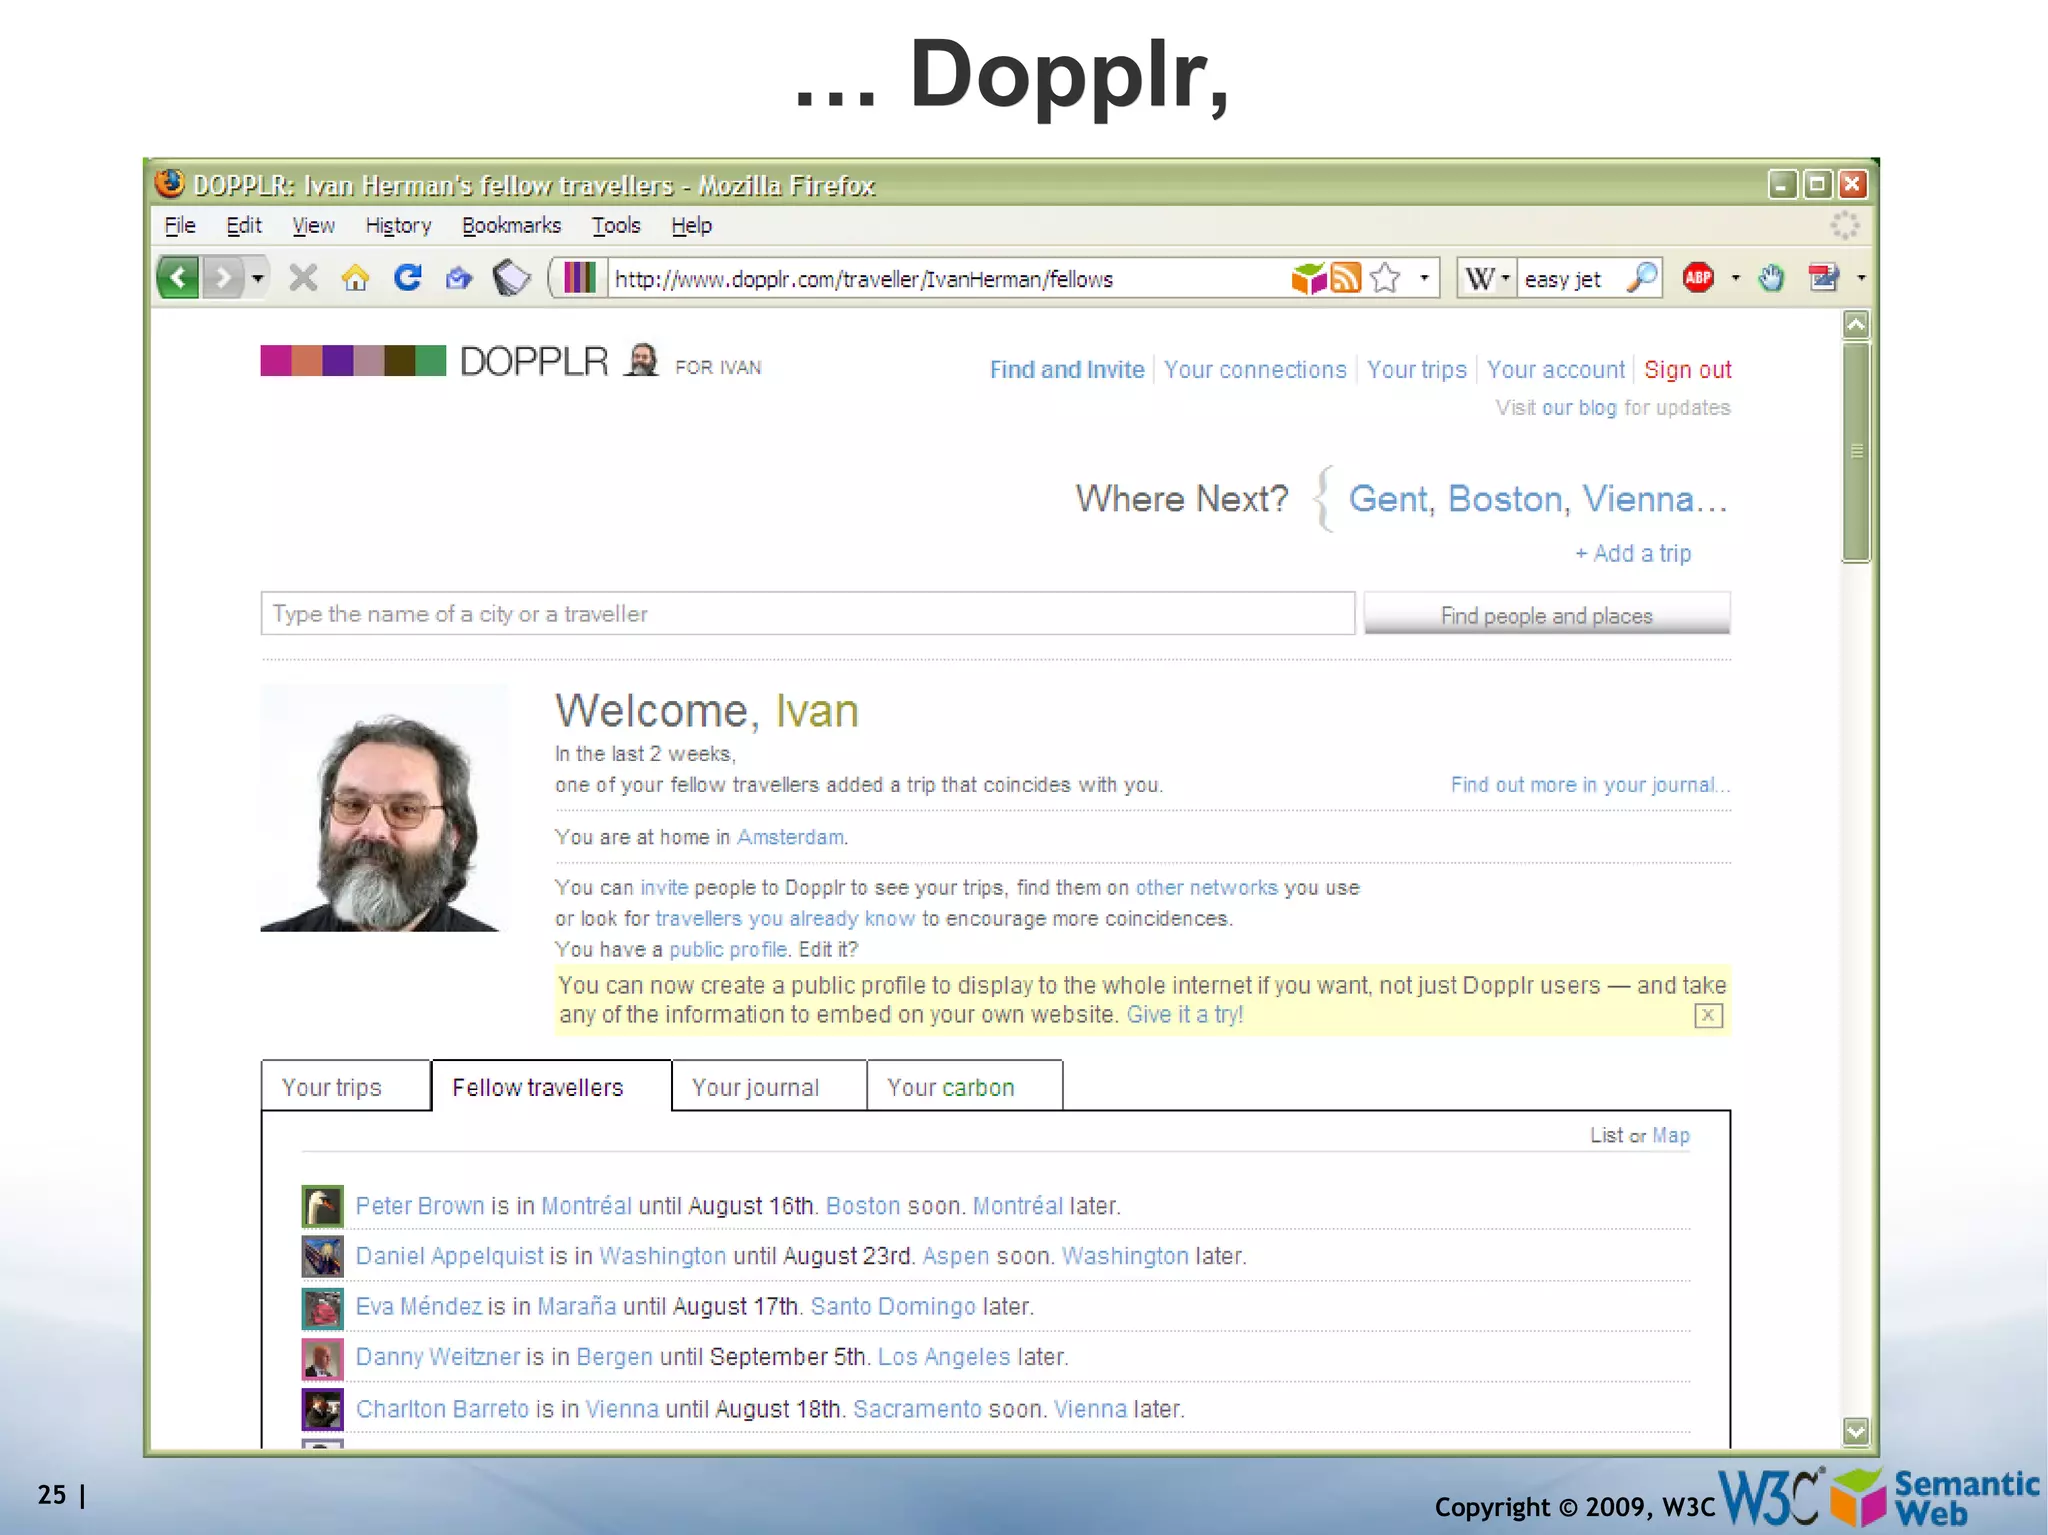Open the Your account link
Viewport: 2048px width, 1535px height.
pyautogui.click(x=1555, y=370)
